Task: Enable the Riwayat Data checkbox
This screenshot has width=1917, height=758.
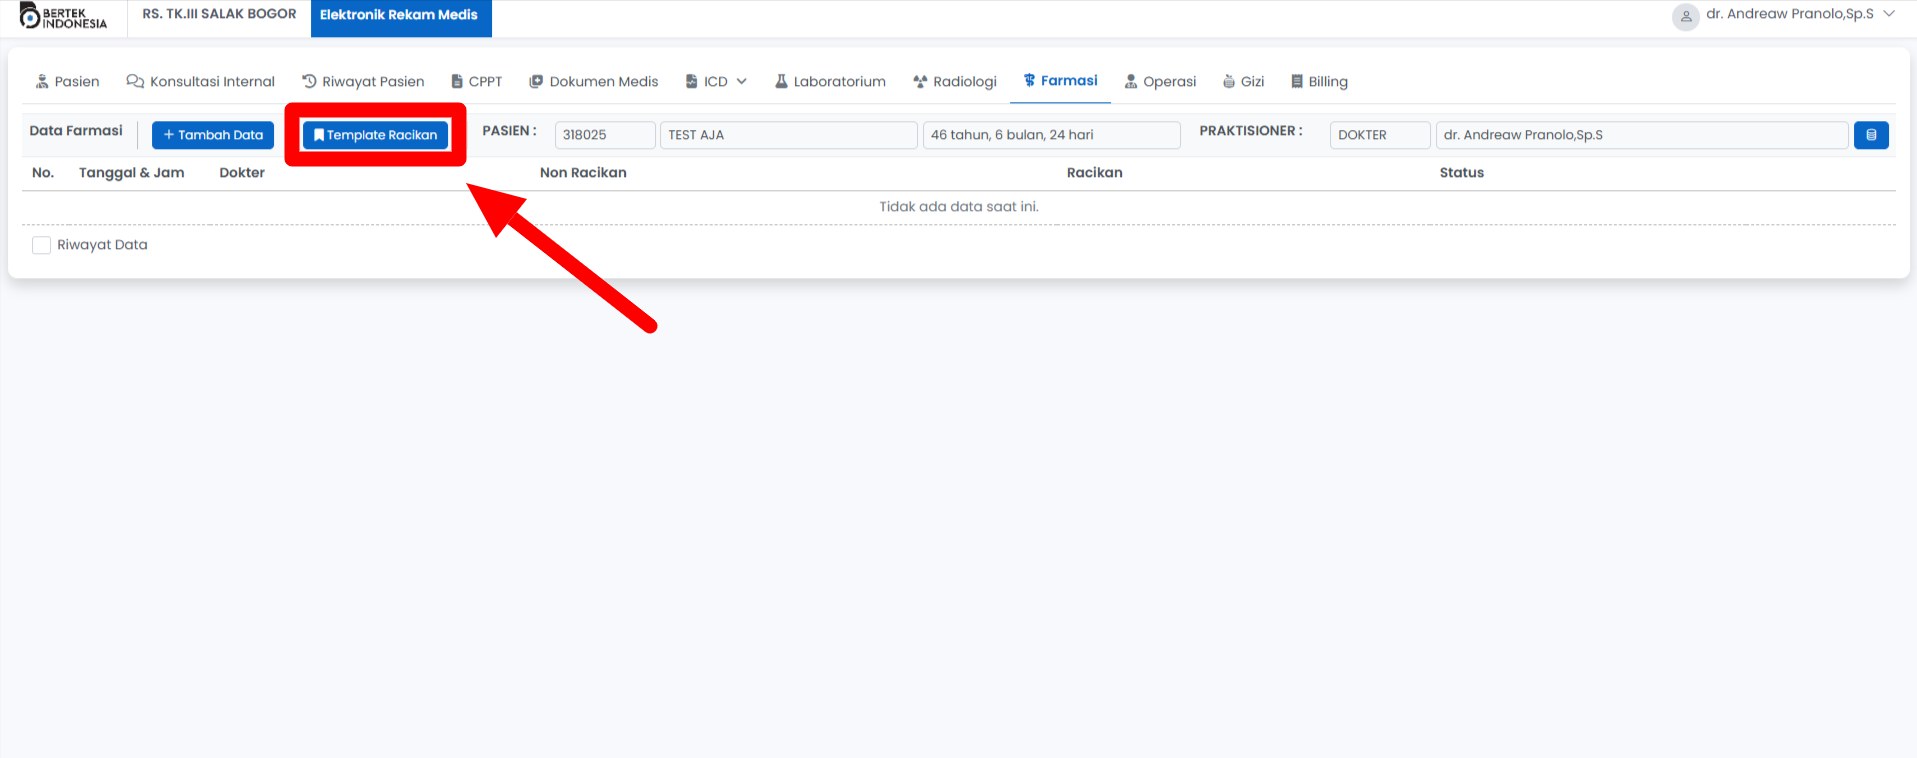Action: pos(41,245)
